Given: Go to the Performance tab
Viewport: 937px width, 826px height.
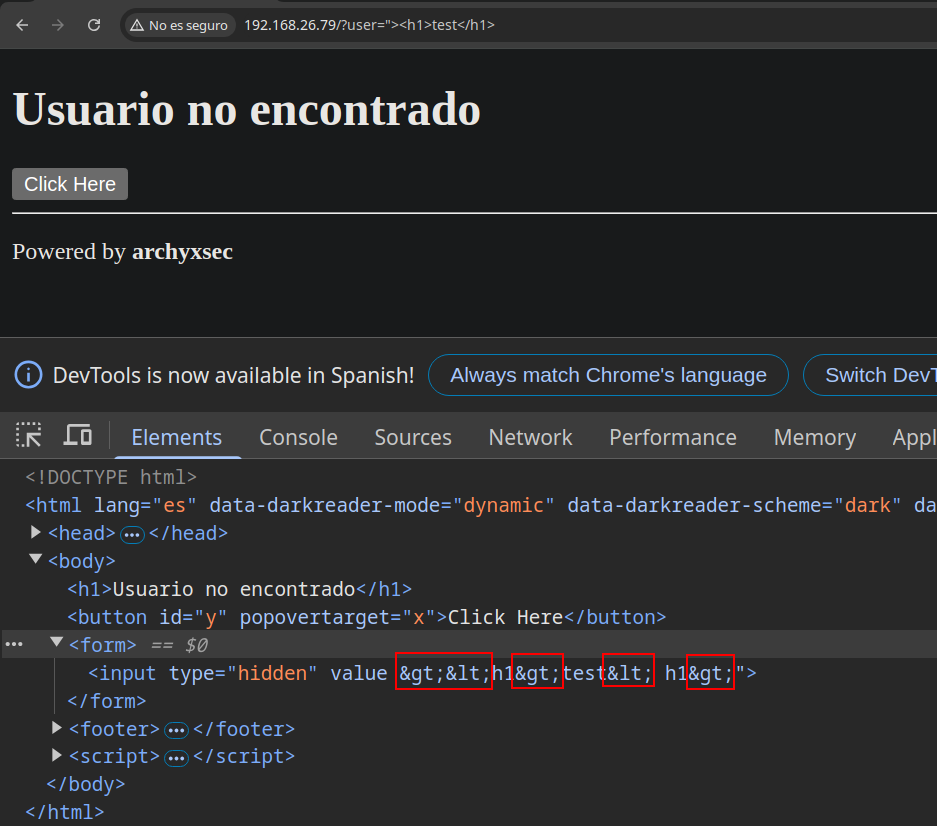Looking at the screenshot, I should pyautogui.click(x=672, y=437).
